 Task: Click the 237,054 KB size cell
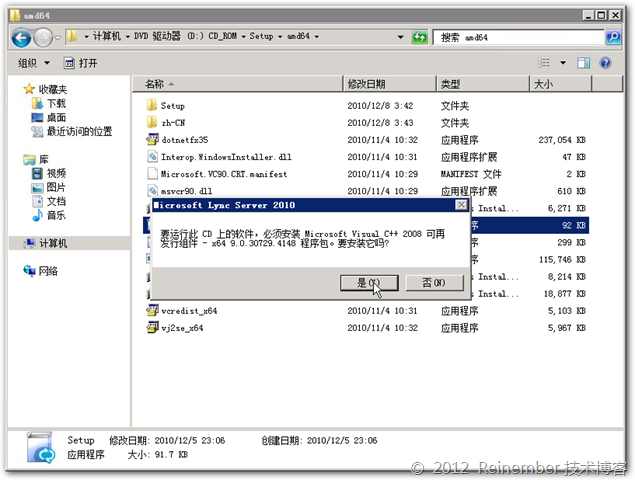click(562, 140)
